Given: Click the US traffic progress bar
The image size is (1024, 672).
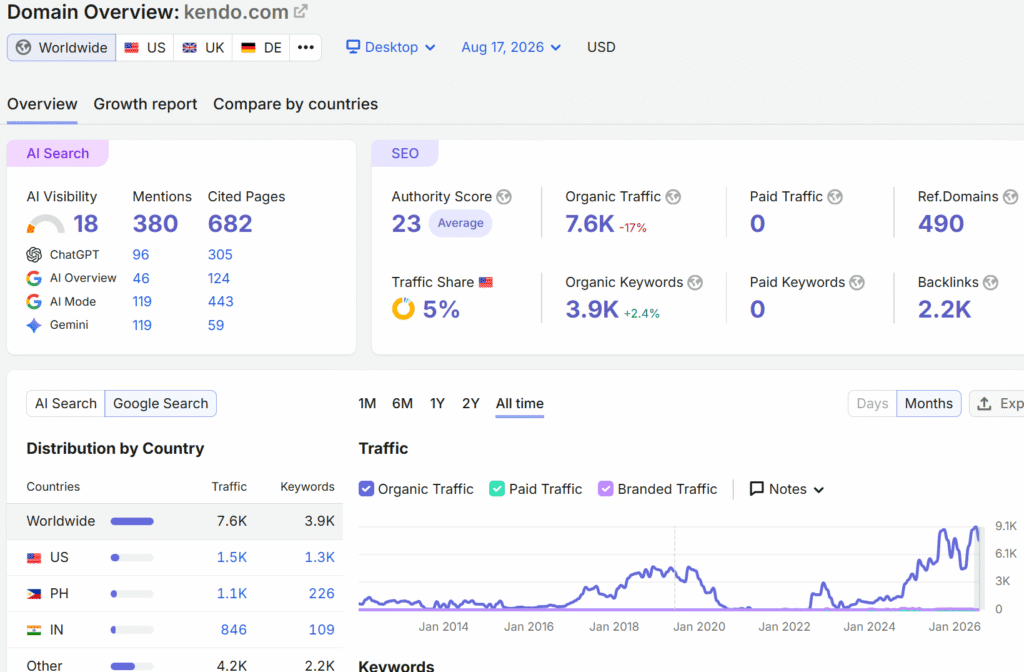Looking at the screenshot, I should 132,558.
